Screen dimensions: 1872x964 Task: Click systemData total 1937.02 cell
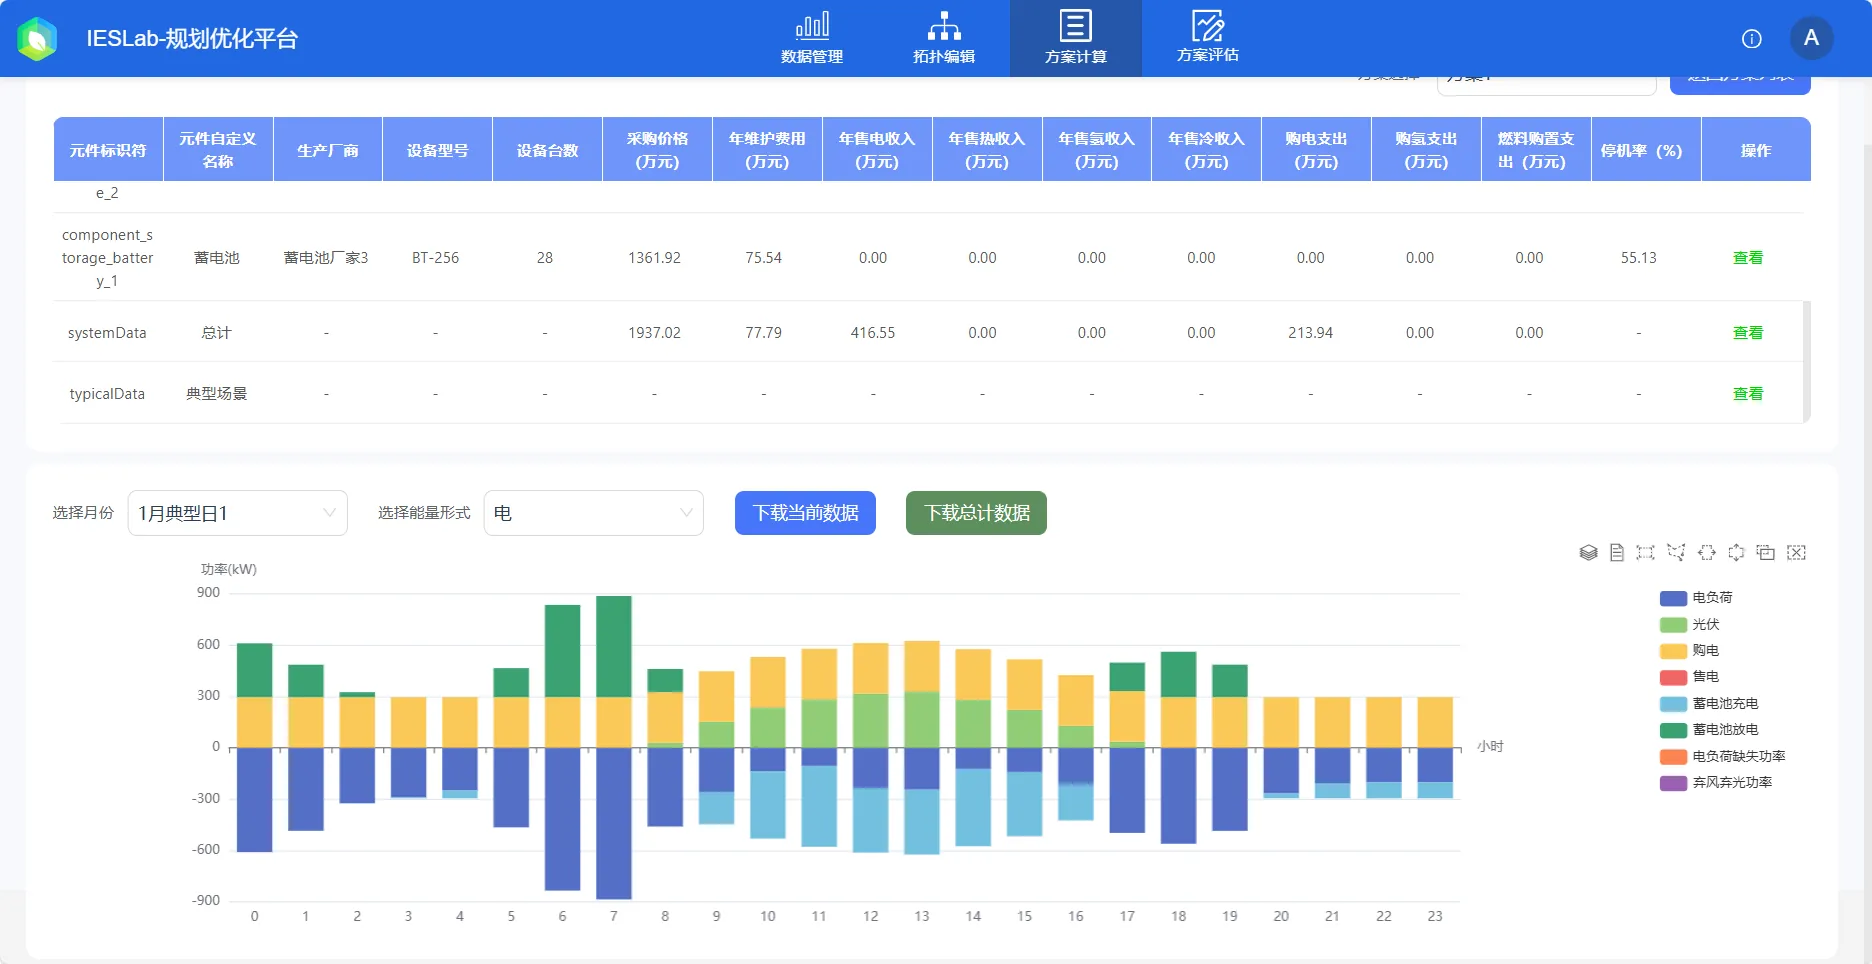[654, 333]
